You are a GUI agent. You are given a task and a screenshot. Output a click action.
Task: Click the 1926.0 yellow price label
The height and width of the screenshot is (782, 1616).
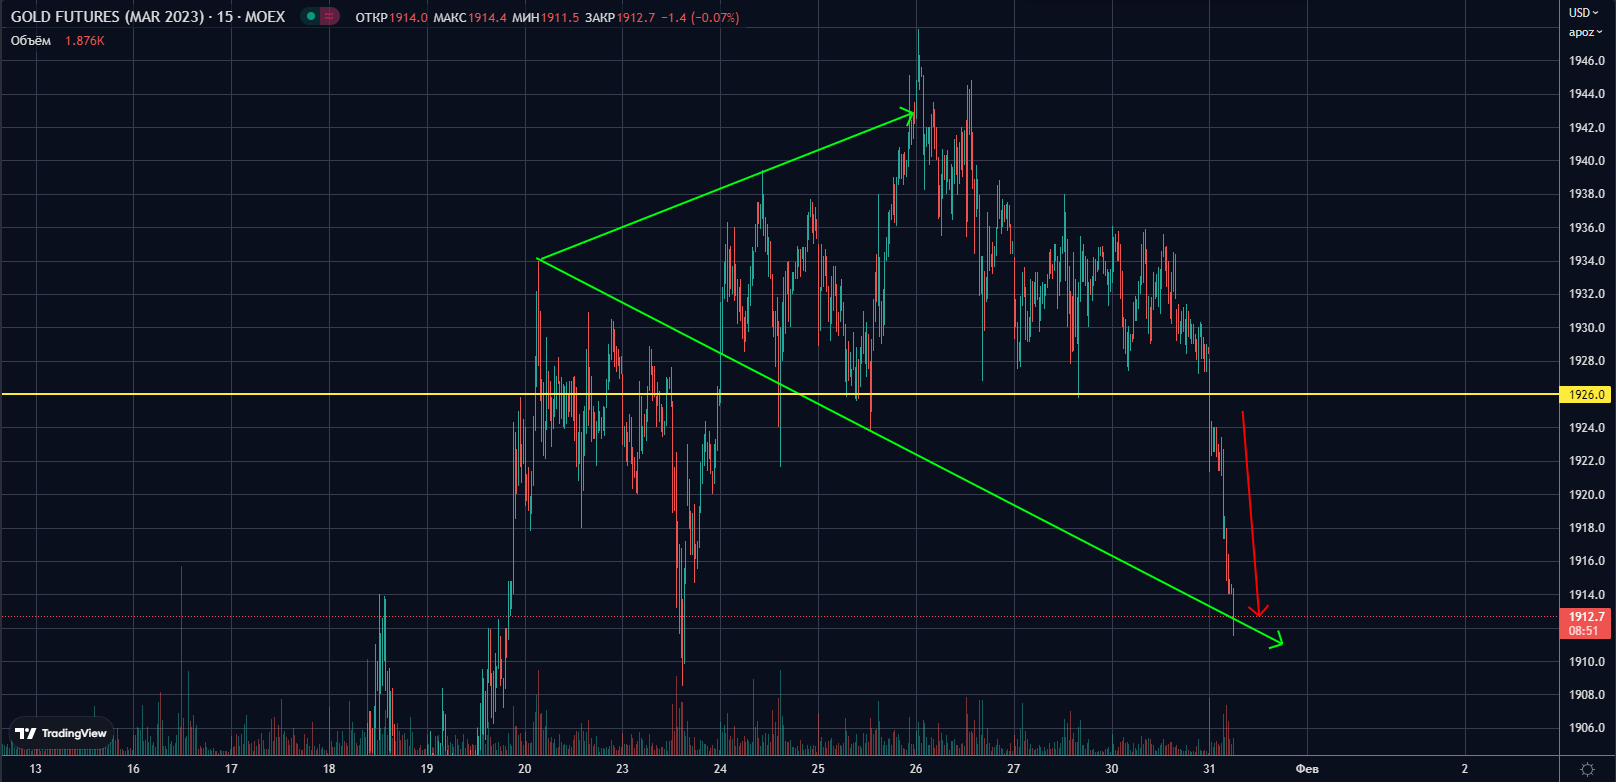pyautogui.click(x=1586, y=395)
